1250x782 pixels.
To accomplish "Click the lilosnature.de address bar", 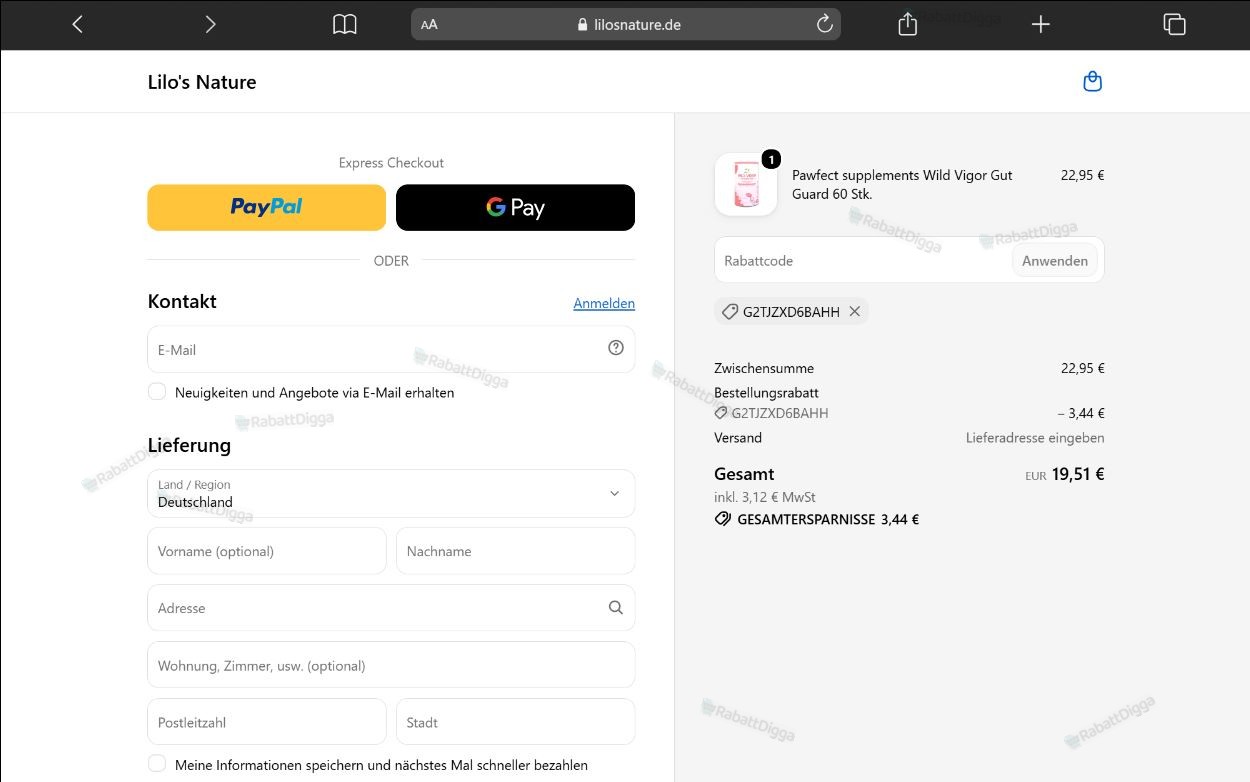I will point(626,24).
